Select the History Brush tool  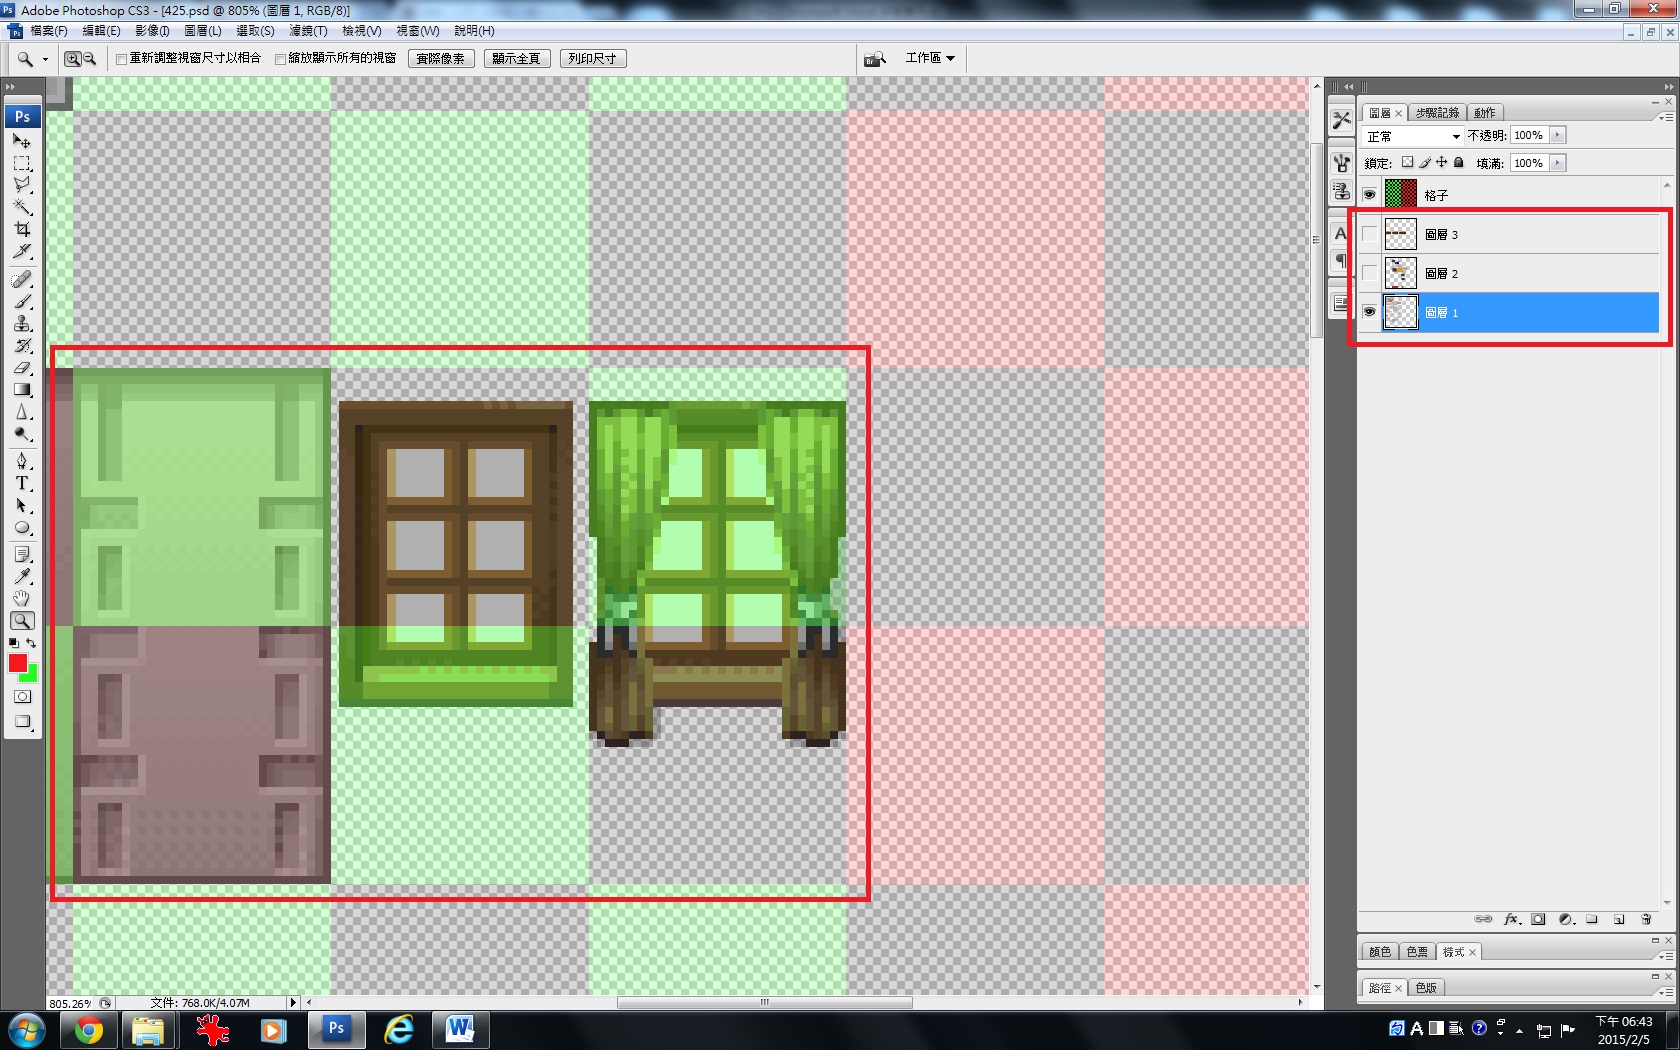pos(22,345)
